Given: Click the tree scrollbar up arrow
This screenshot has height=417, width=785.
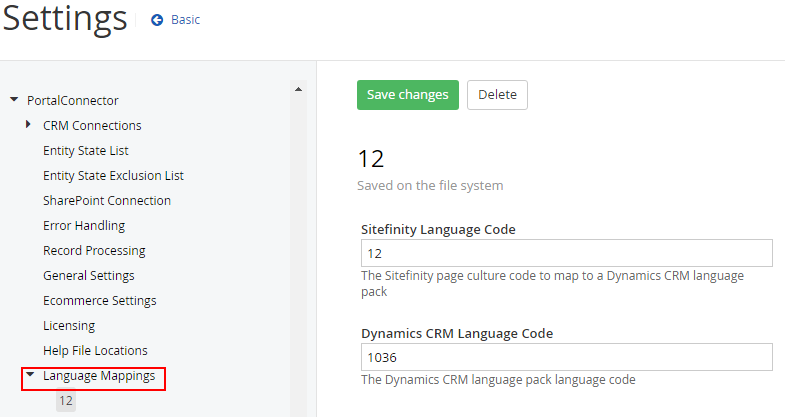Looking at the screenshot, I should (x=298, y=90).
